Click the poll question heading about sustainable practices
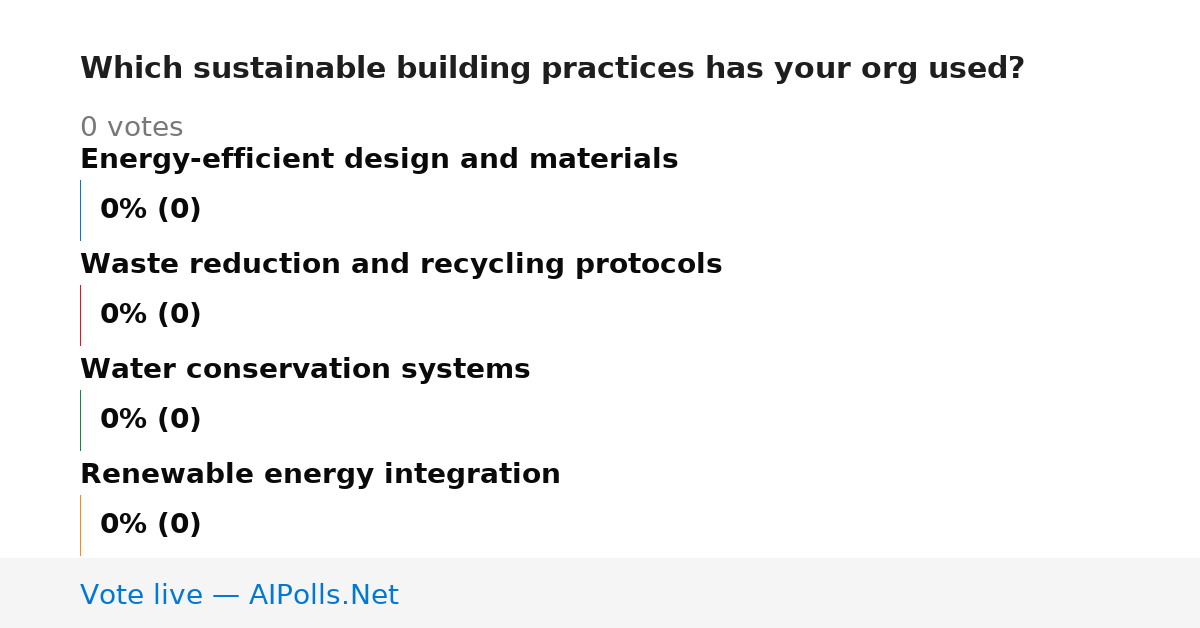The image size is (1200, 628). coord(552,69)
